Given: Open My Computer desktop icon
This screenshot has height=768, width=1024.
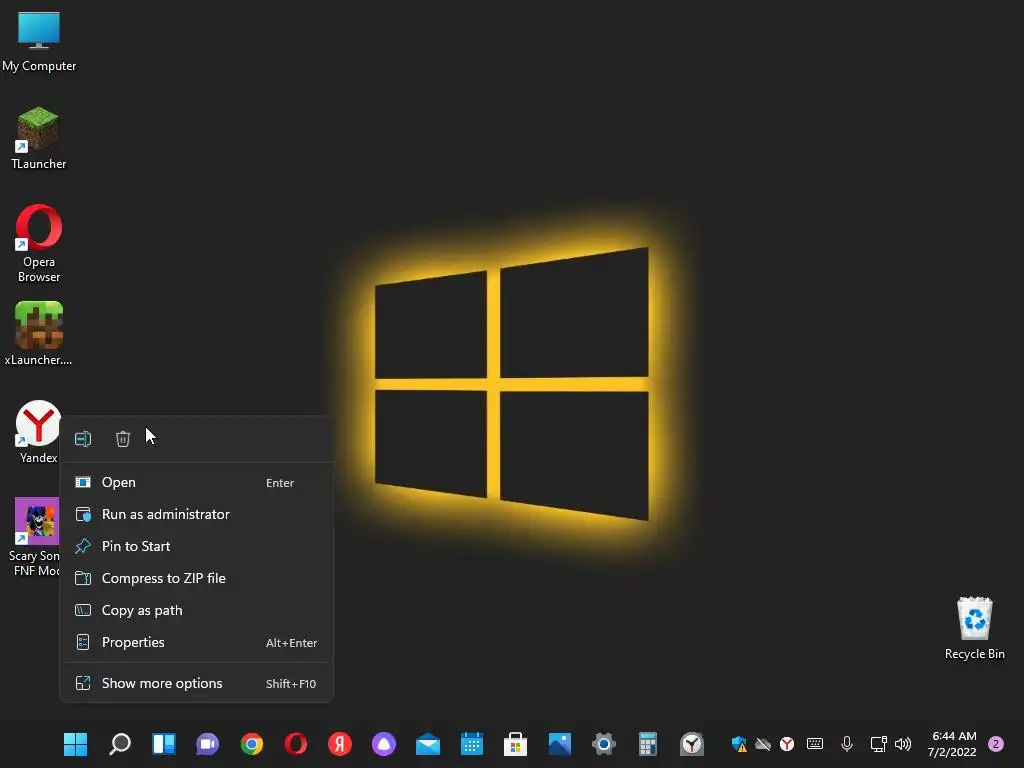Looking at the screenshot, I should click(x=39, y=40).
